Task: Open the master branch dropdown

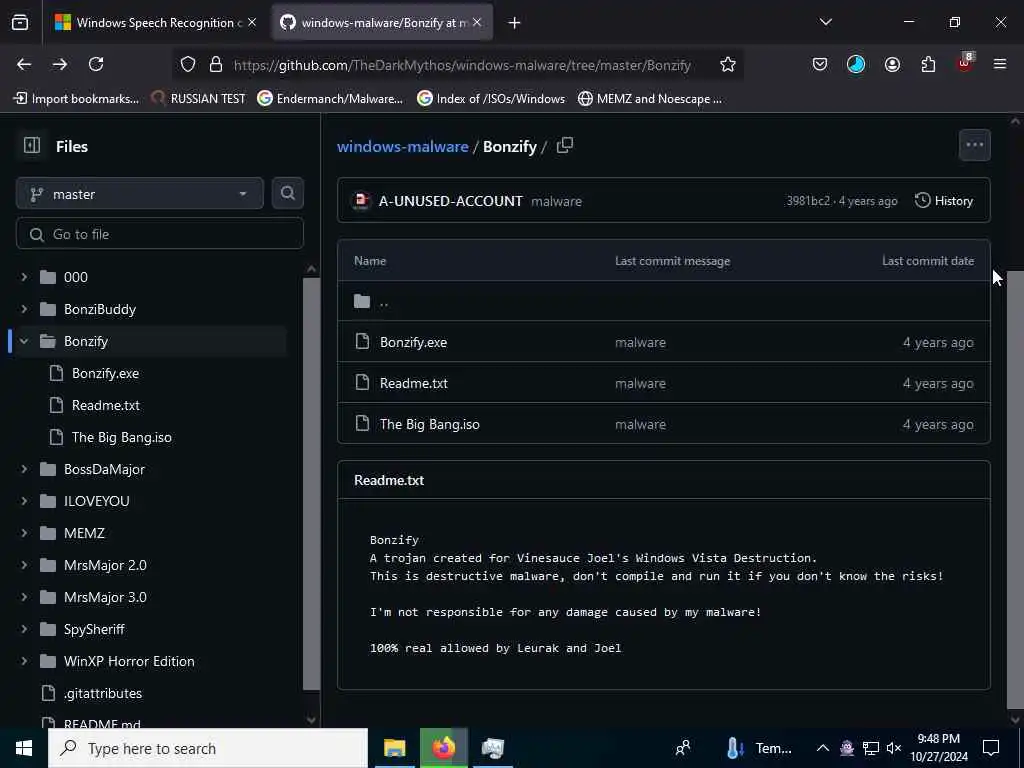Action: point(140,194)
